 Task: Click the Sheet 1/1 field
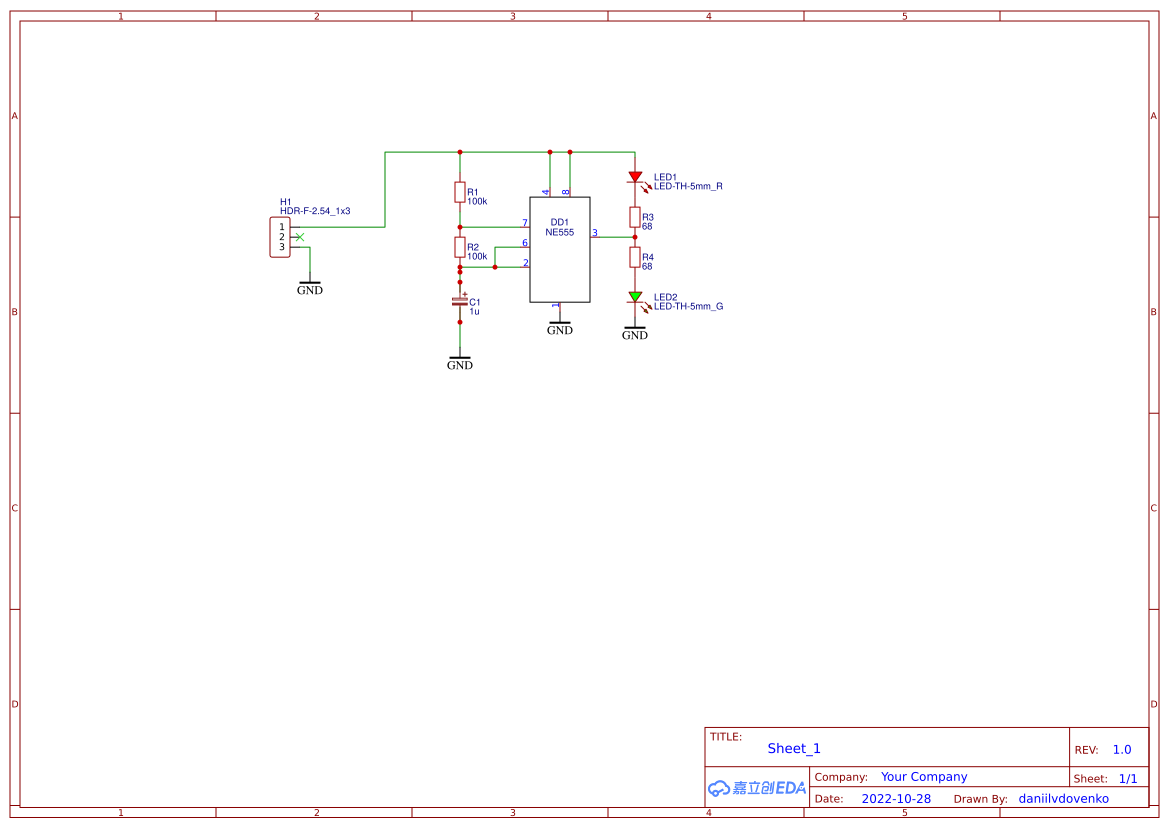[1129, 778]
